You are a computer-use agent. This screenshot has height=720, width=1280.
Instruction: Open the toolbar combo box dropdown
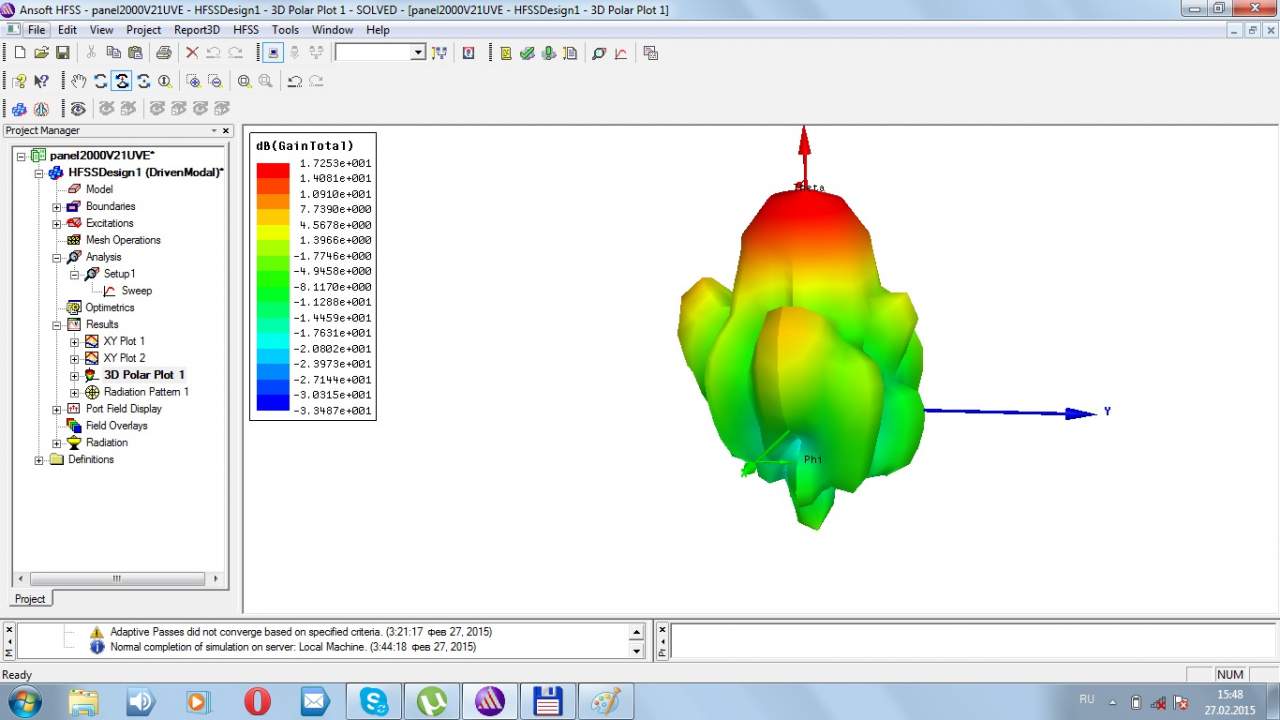[418, 53]
